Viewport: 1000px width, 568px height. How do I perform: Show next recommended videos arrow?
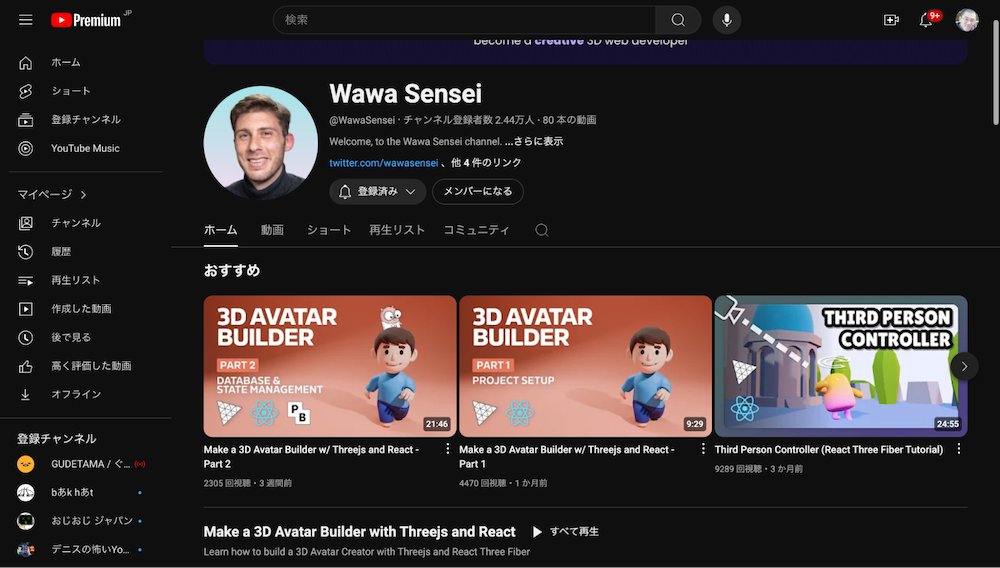[964, 367]
